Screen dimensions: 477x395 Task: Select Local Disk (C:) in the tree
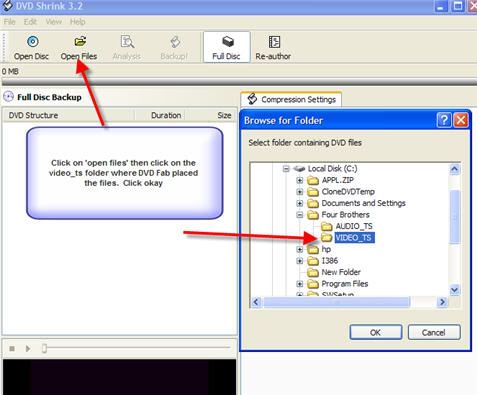[x=332, y=169]
